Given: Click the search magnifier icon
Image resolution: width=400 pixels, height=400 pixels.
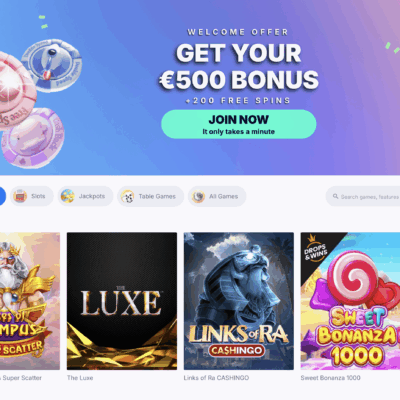Looking at the screenshot, I should 335,196.
